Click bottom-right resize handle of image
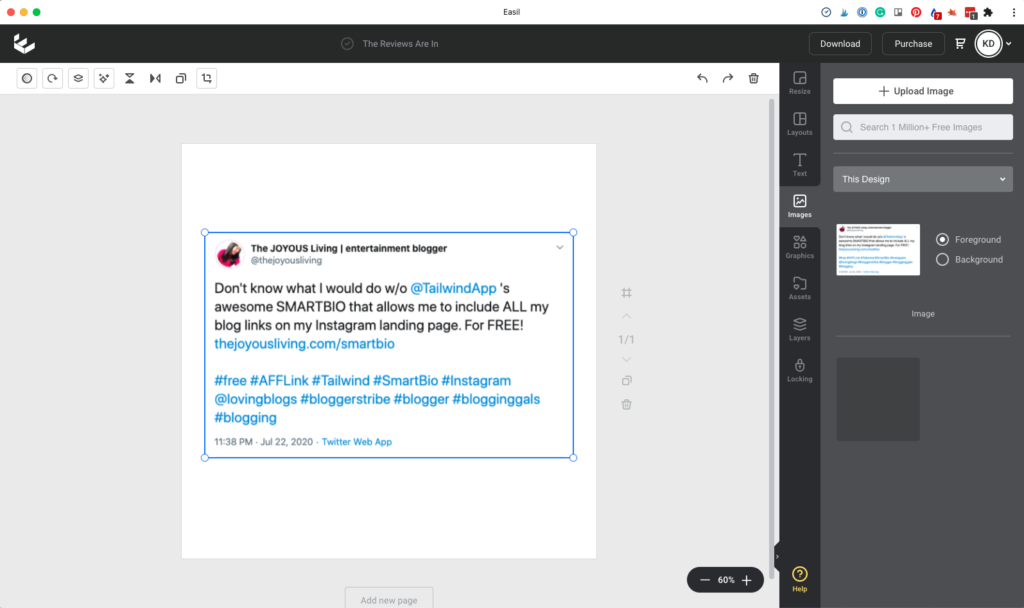The image size is (1024, 608). pyautogui.click(x=573, y=458)
